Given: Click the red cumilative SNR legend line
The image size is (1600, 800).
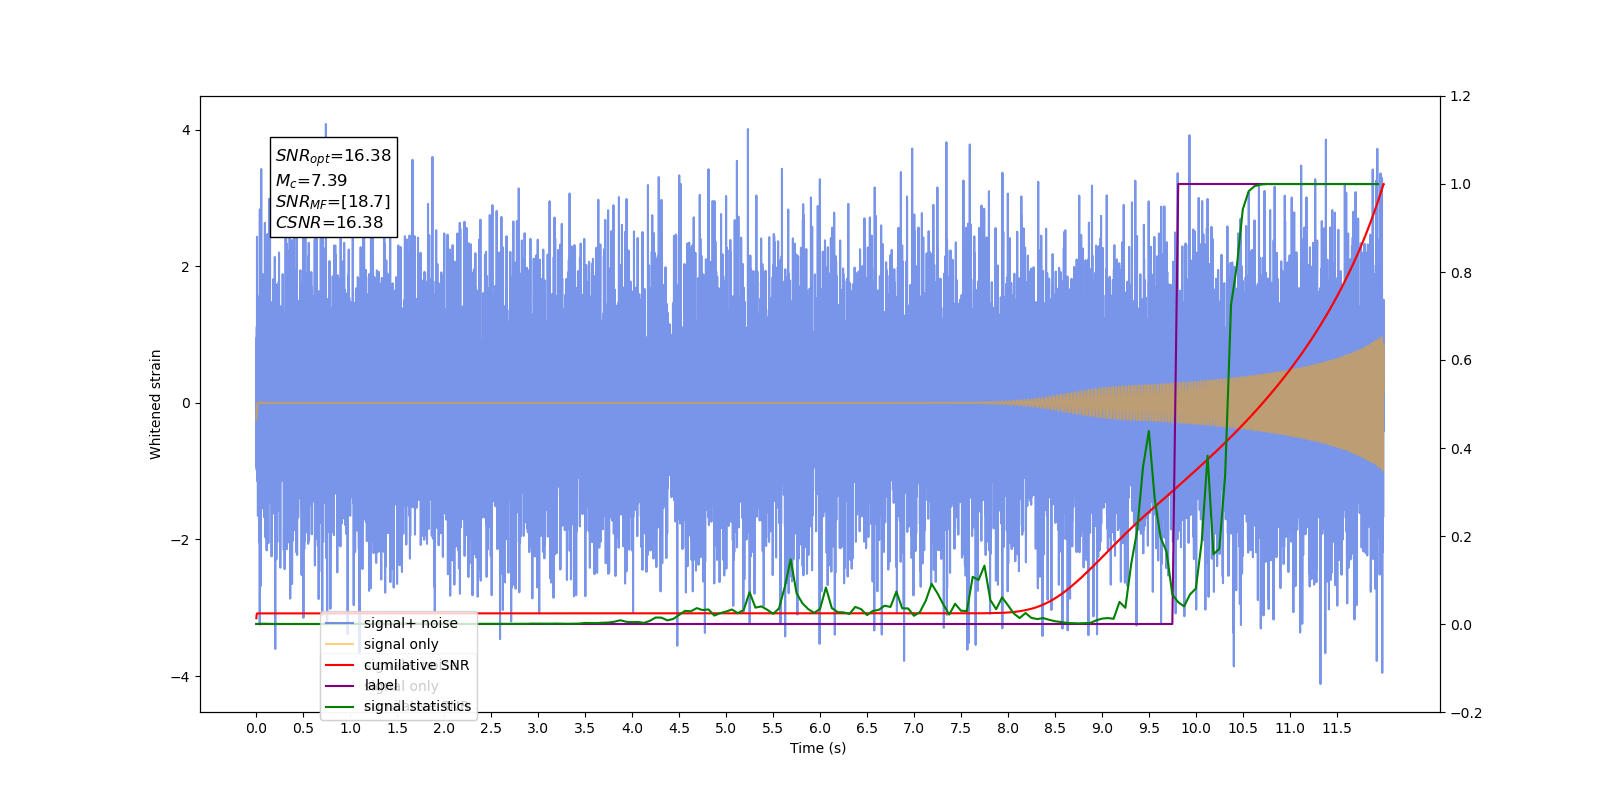Looking at the screenshot, I should click(x=340, y=665).
